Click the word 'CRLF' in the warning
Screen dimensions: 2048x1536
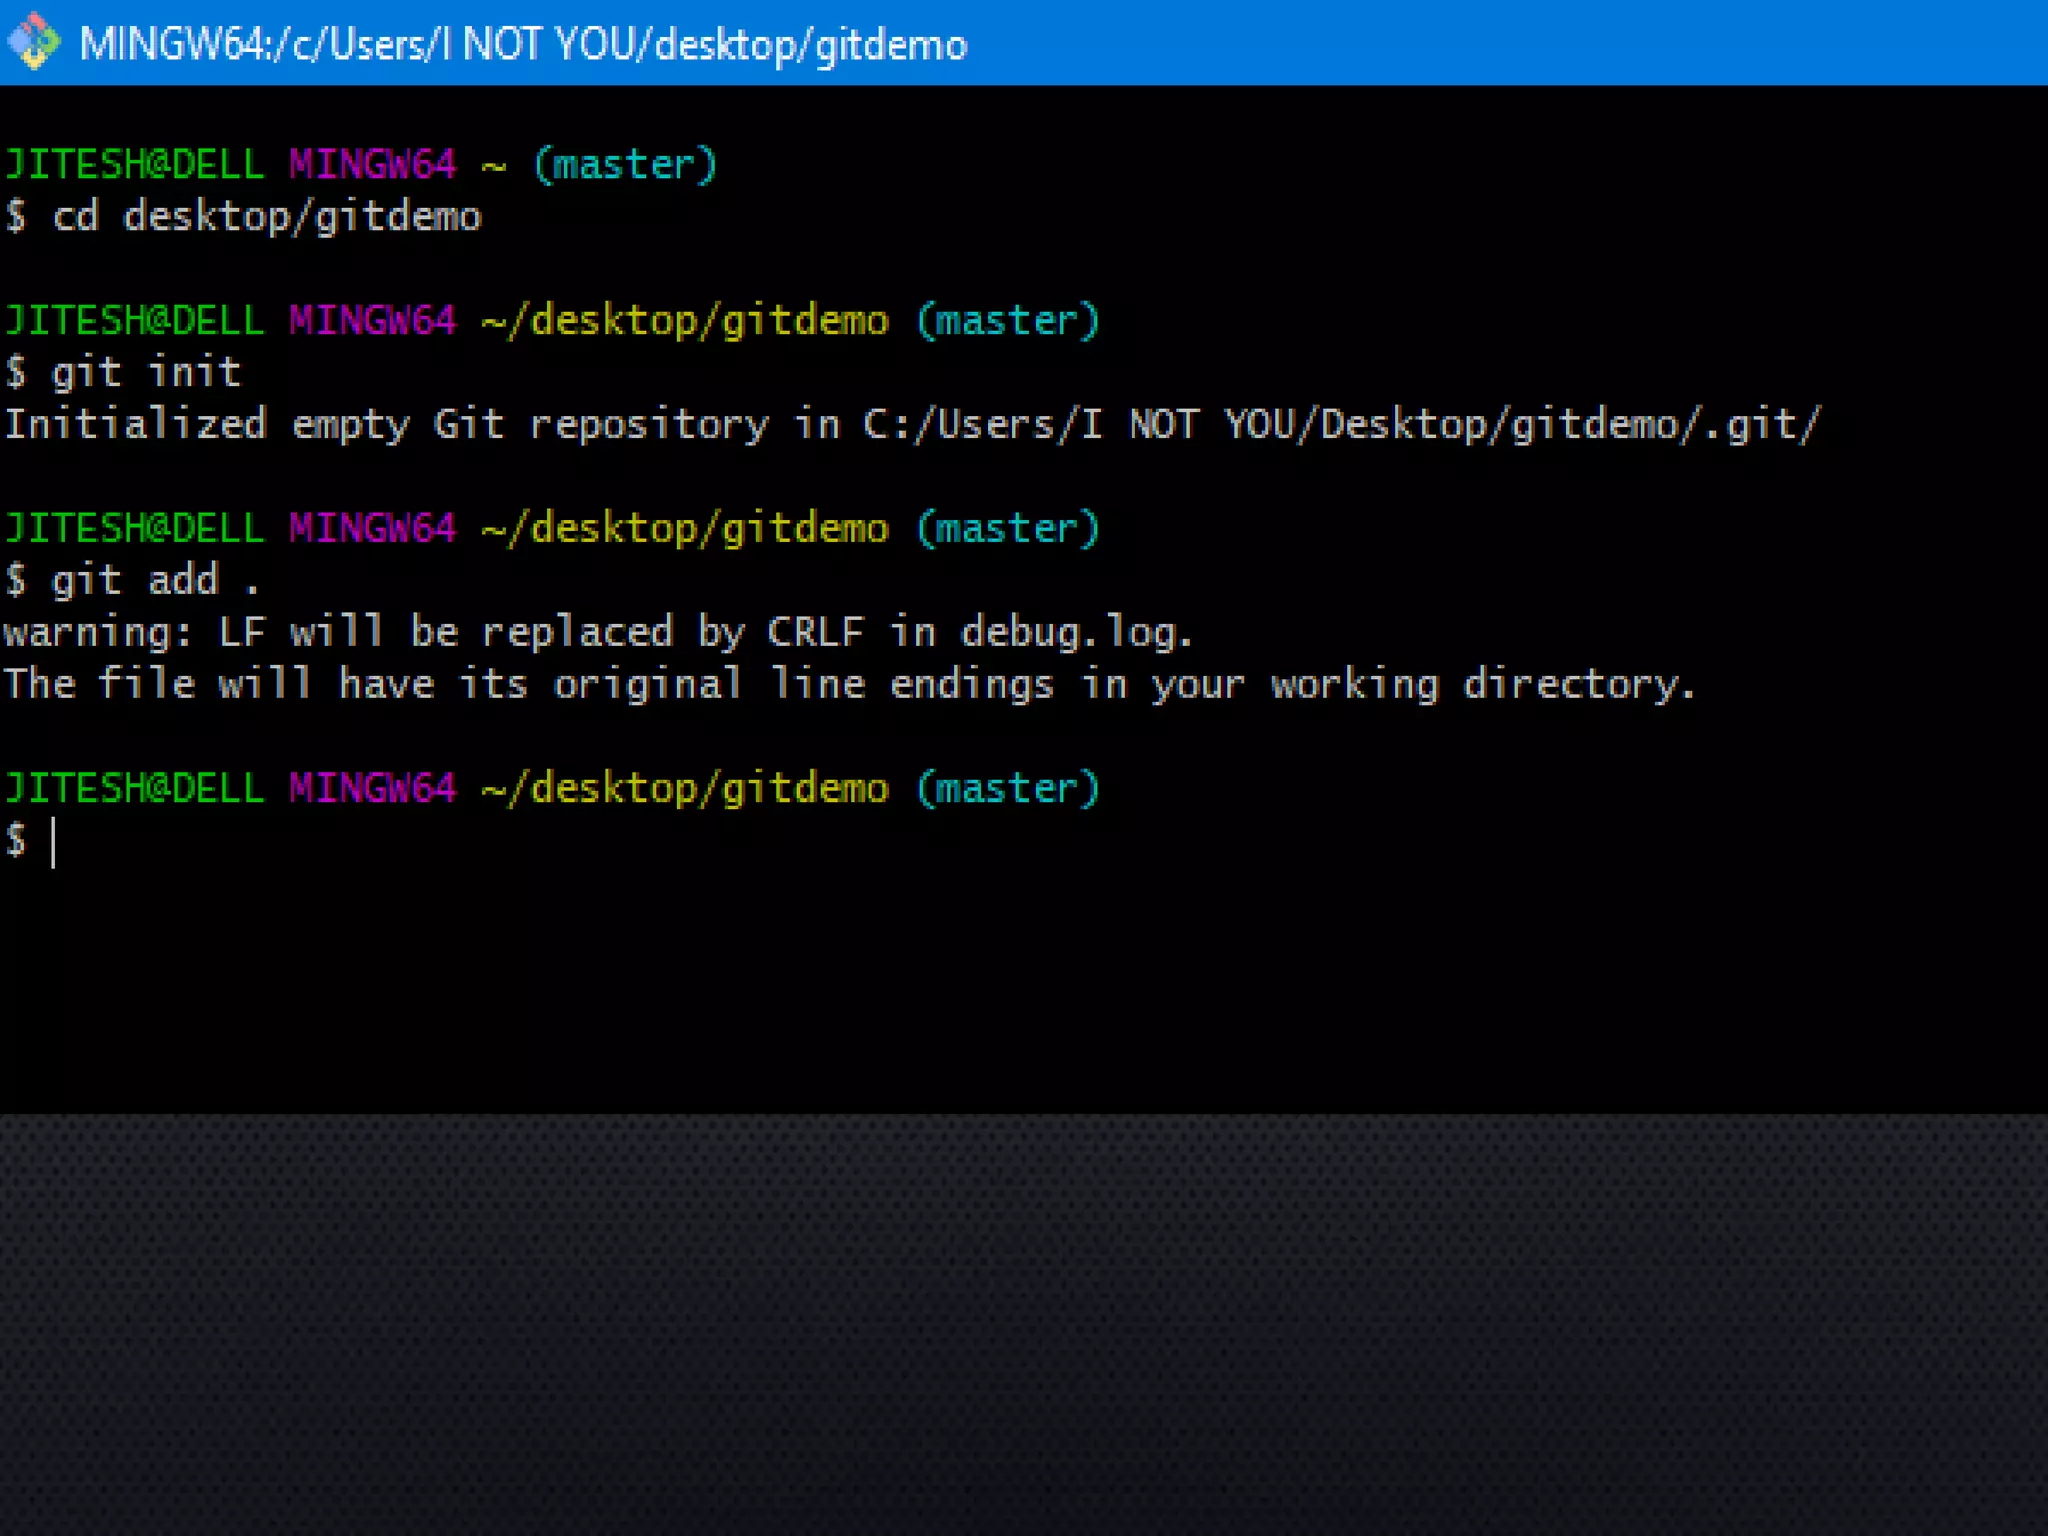click(815, 633)
